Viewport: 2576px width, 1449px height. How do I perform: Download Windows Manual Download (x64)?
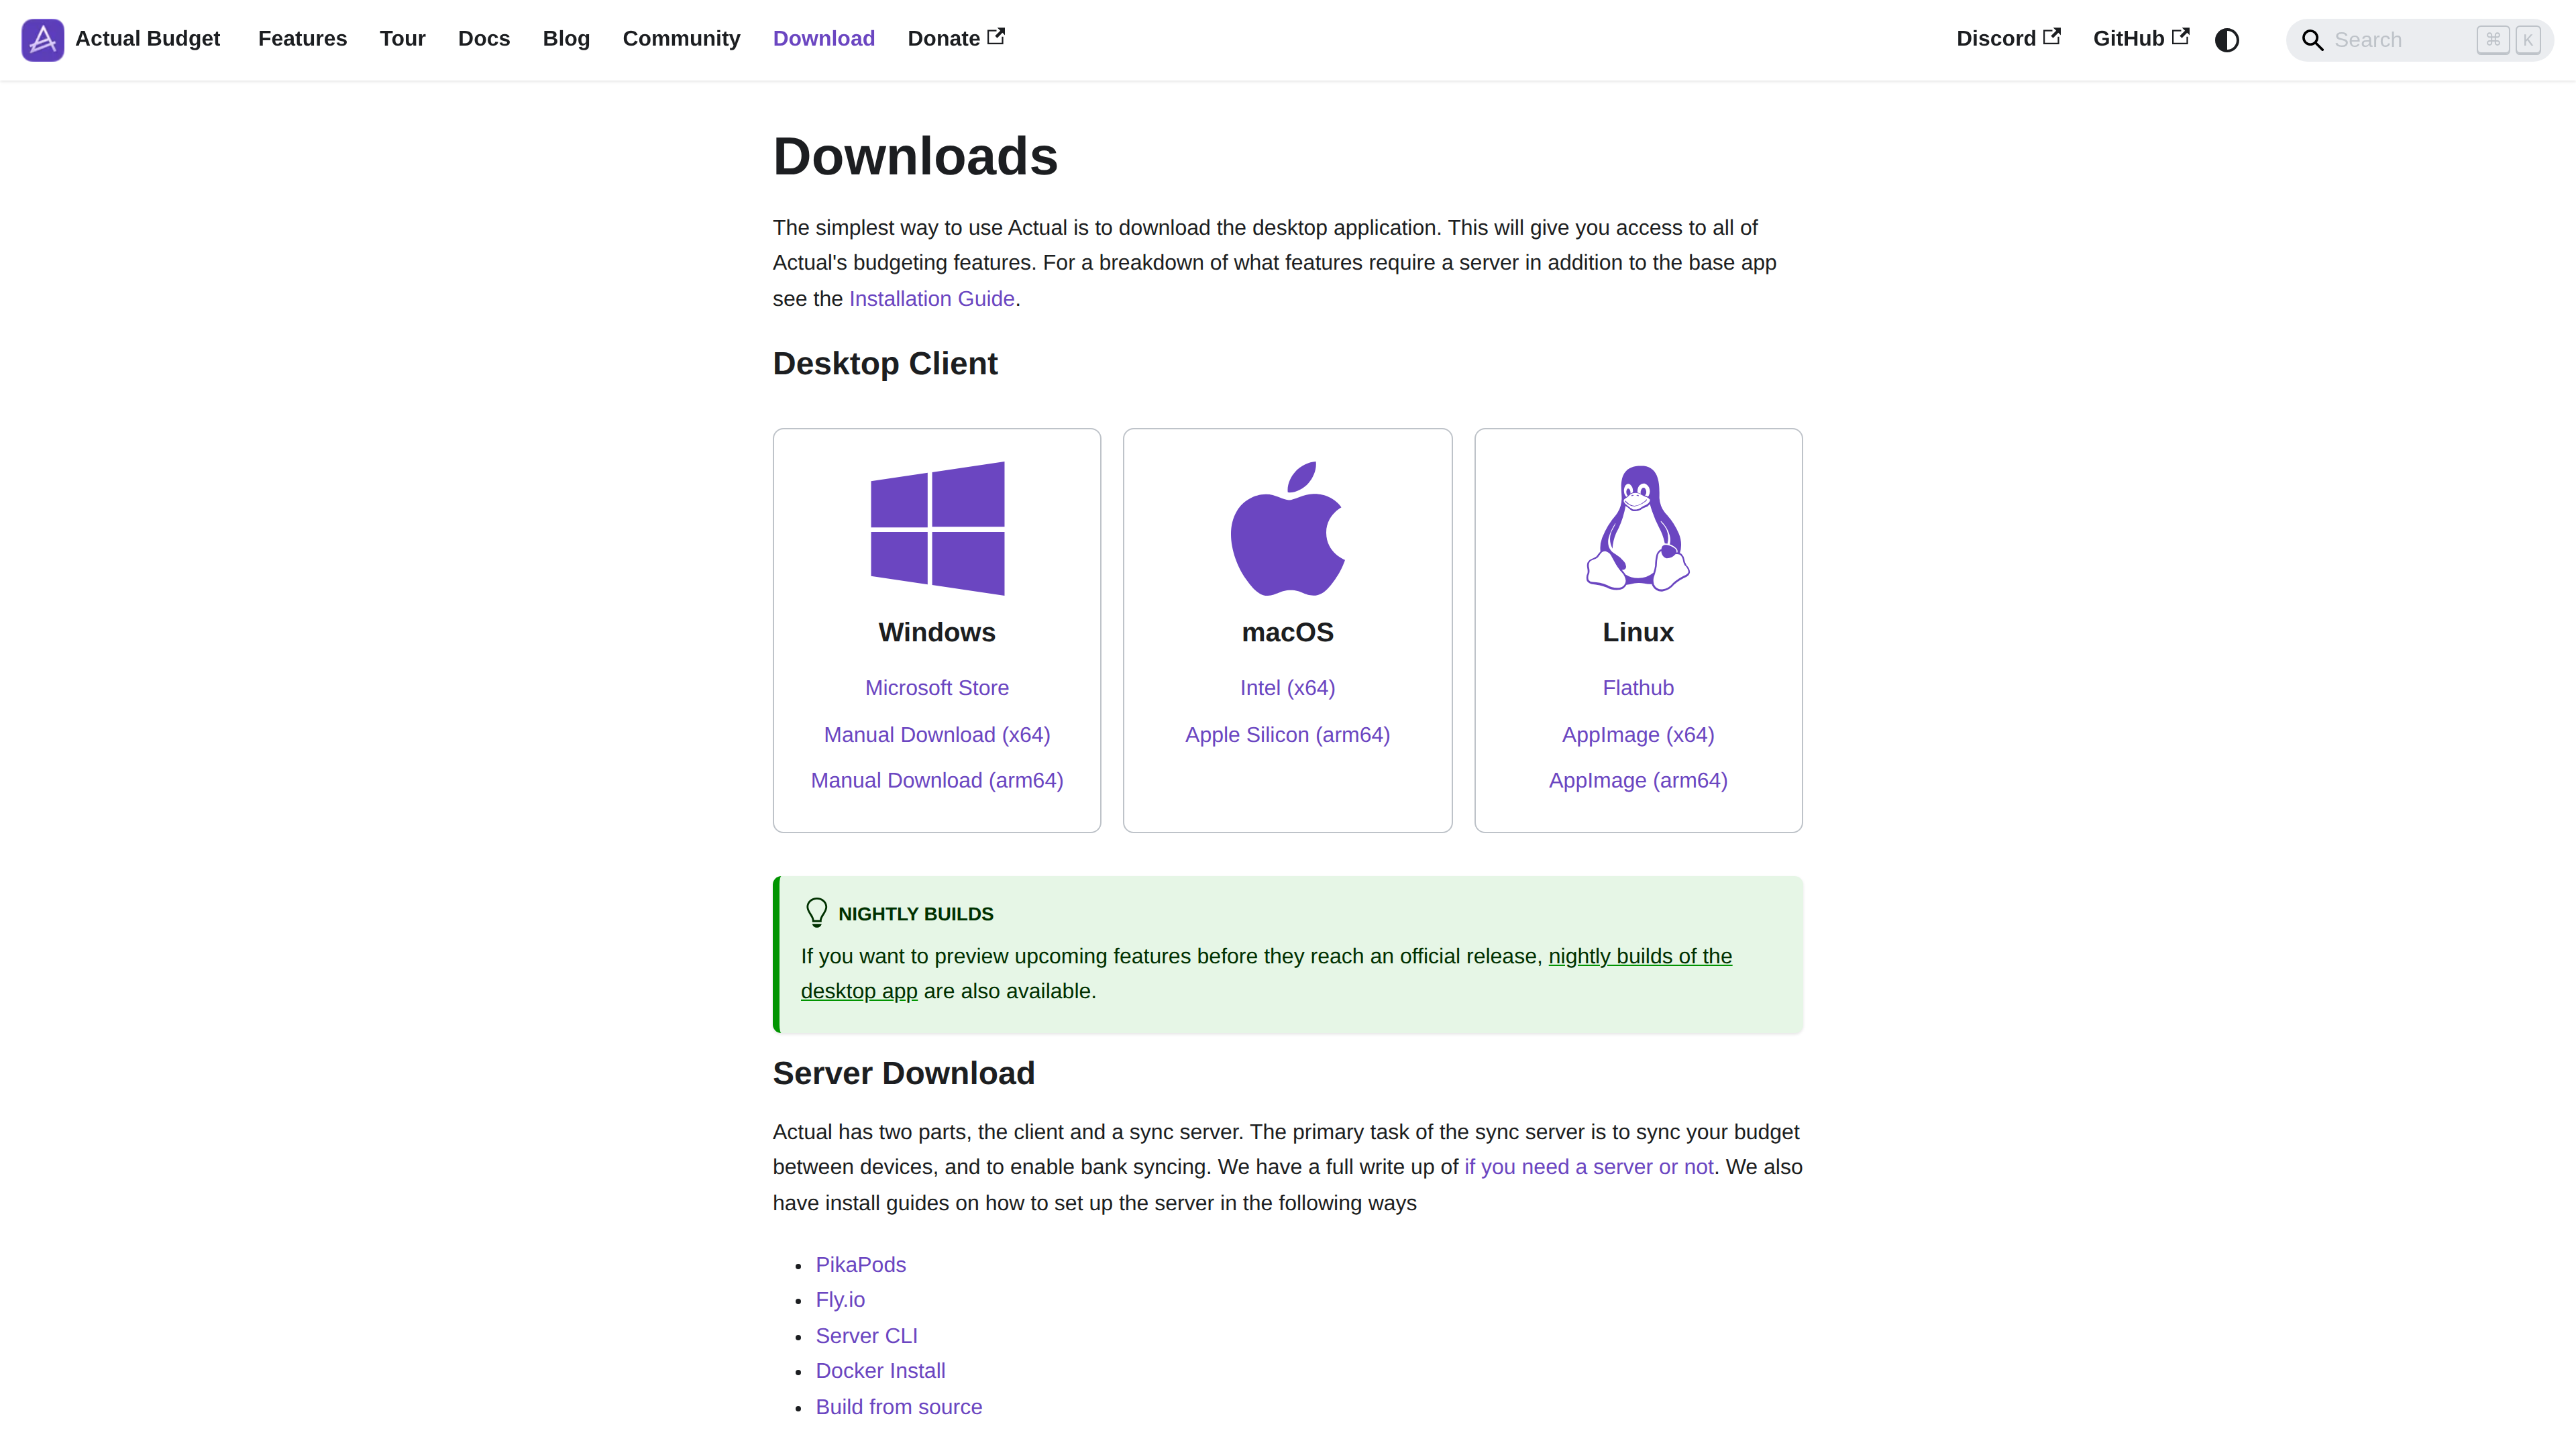936,734
